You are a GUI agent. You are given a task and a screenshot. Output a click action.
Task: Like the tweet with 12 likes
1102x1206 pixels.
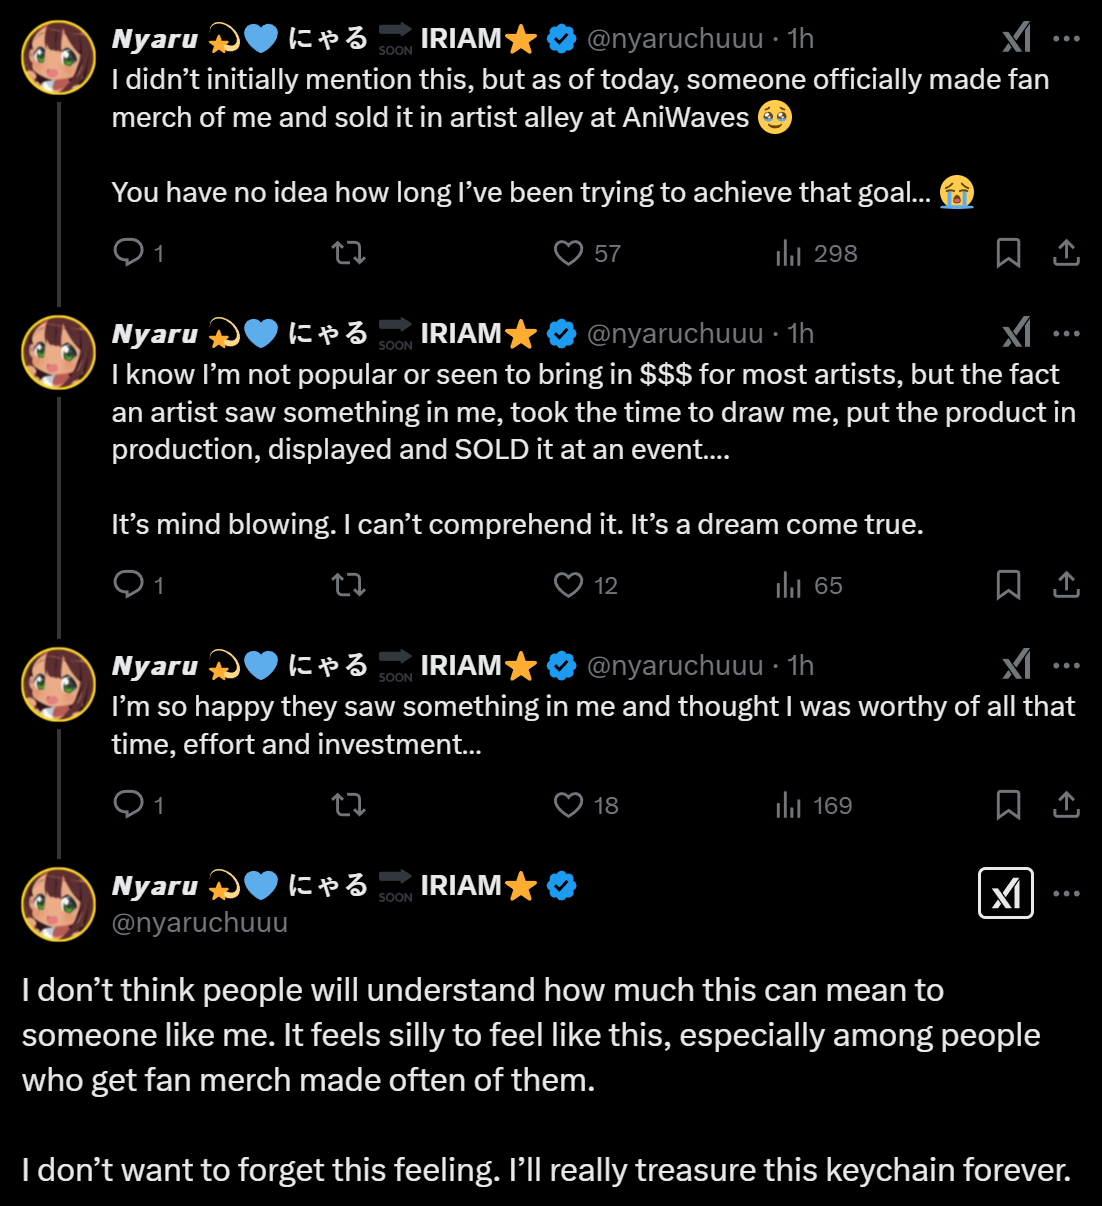click(x=569, y=585)
